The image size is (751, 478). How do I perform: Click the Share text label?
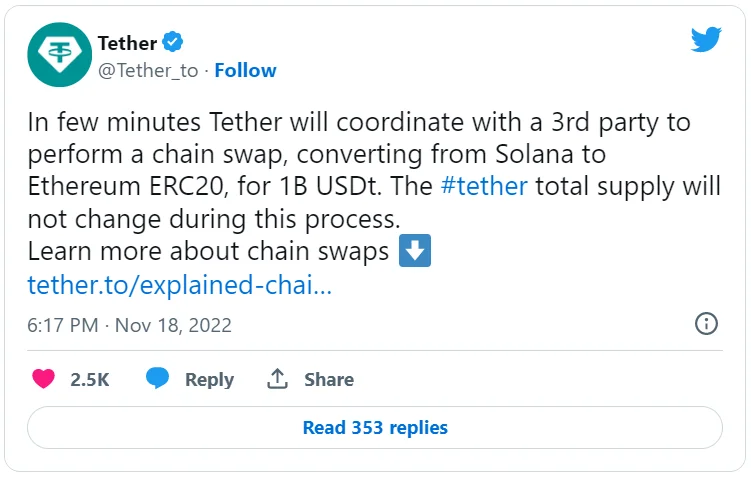point(329,379)
